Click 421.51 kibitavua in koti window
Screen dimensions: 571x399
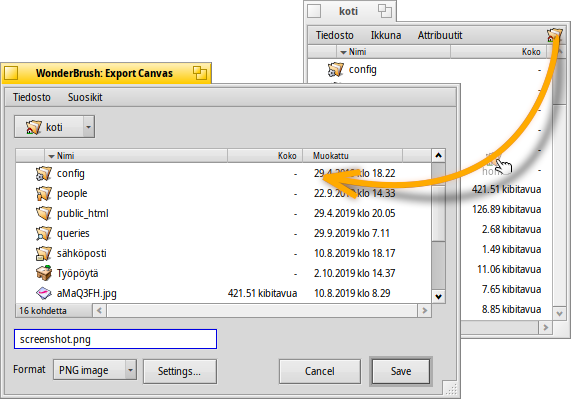click(506, 190)
